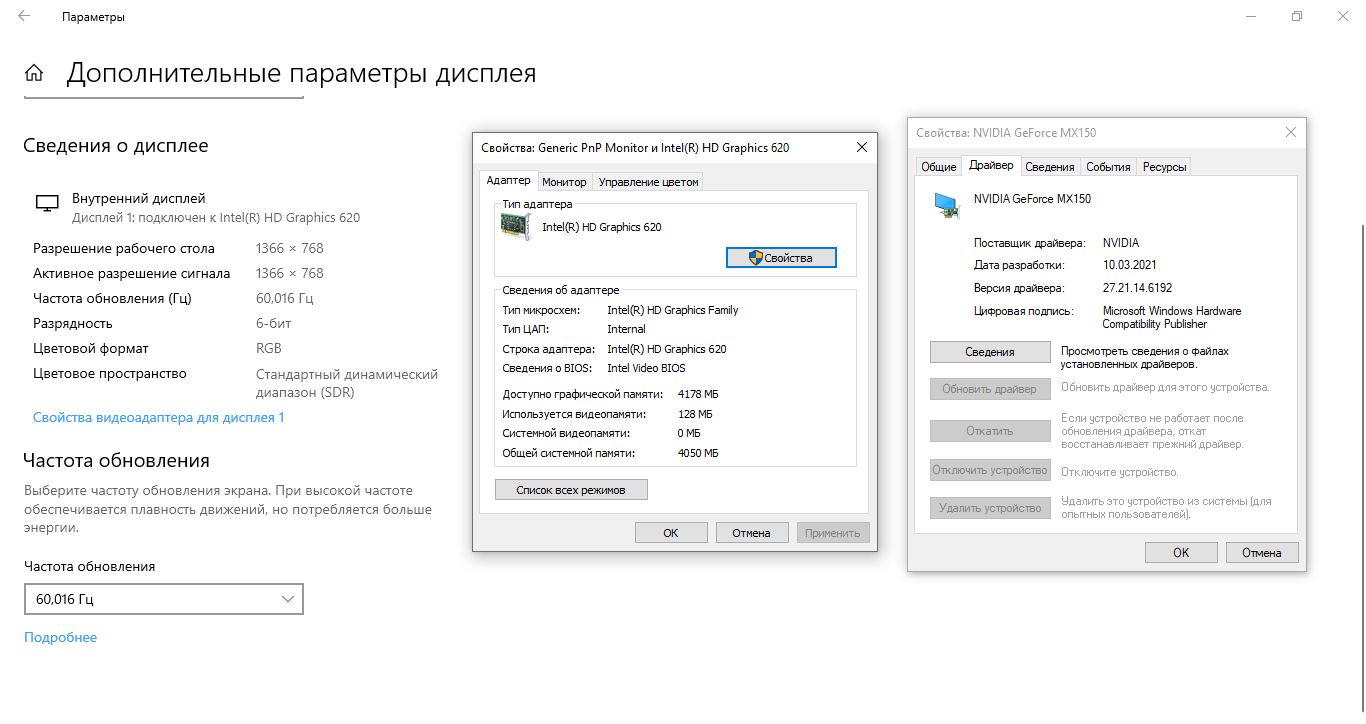Select the Драйвер tab in NVIDIA dialog
Viewport: 1366px width, 724px height.
pyautogui.click(x=991, y=166)
